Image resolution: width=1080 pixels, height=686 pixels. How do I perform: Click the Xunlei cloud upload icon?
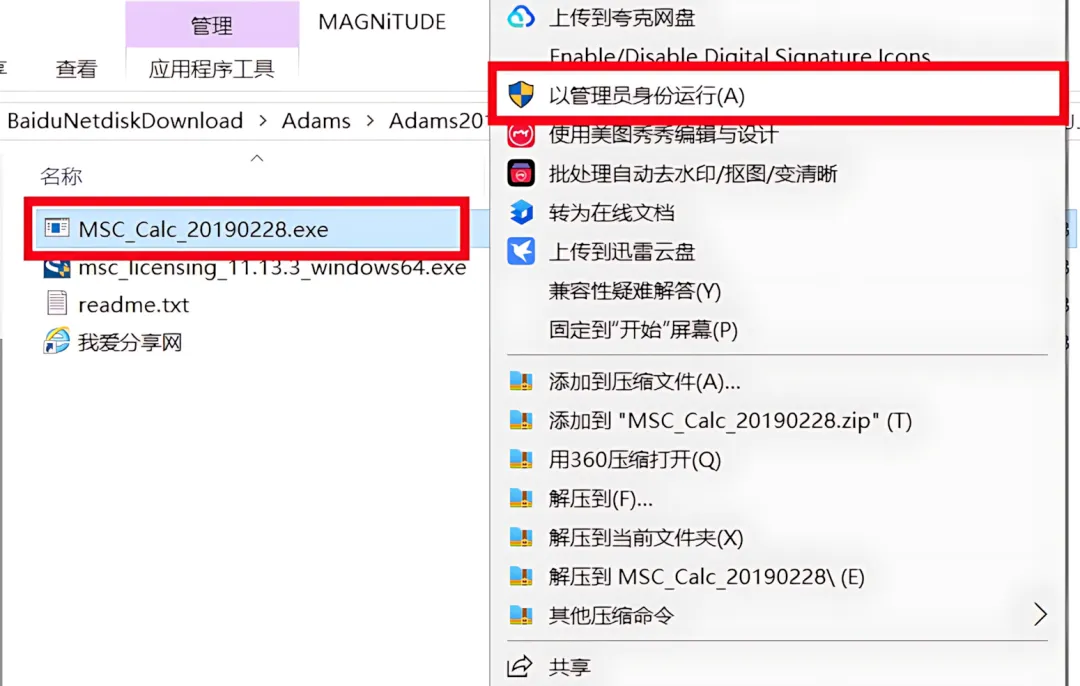pos(521,251)
